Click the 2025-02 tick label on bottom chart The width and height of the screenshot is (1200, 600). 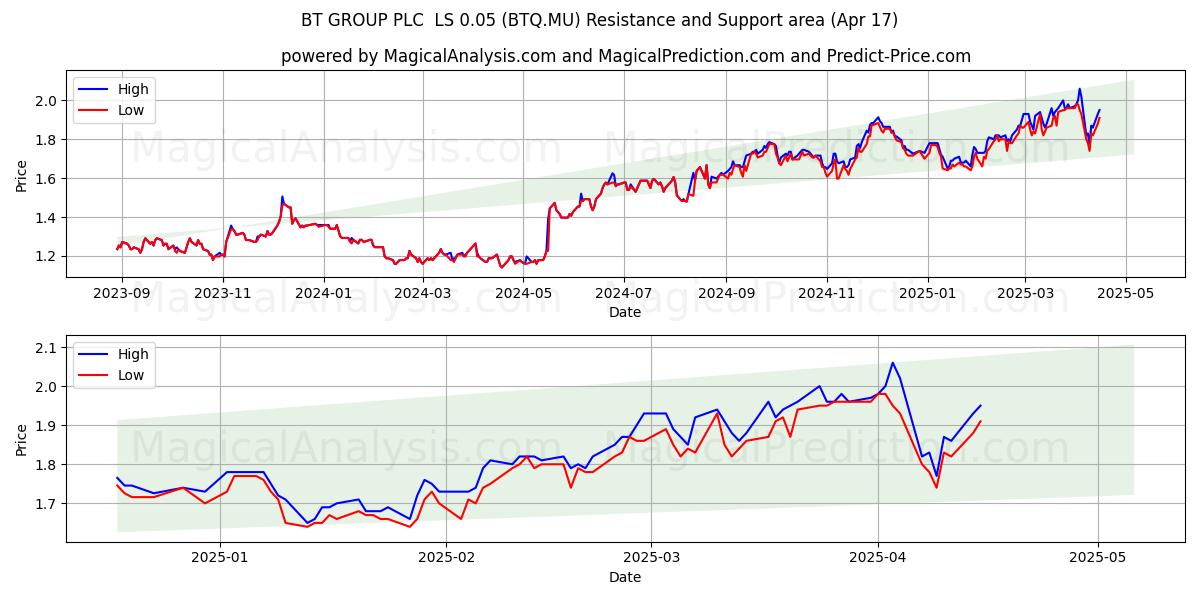coord(446,559)
